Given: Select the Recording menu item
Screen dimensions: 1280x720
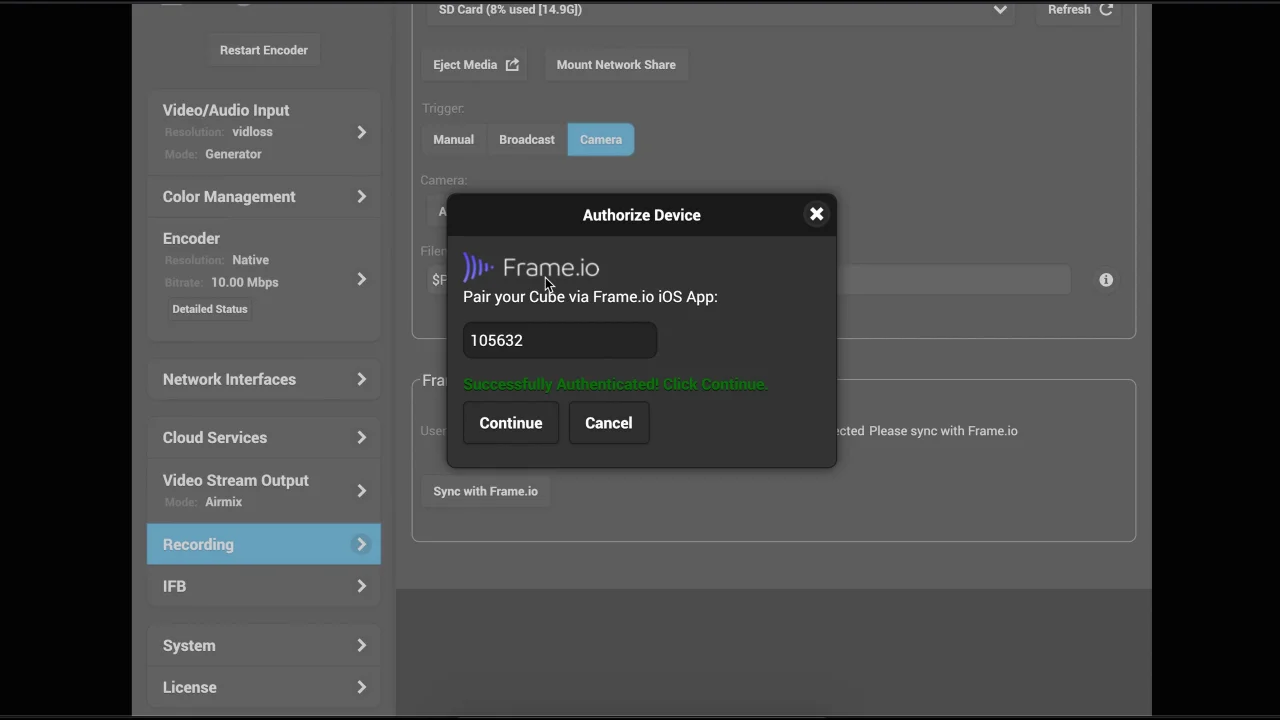Looking at the screenshot, I should pyautogui.click(x=264, y=544).
